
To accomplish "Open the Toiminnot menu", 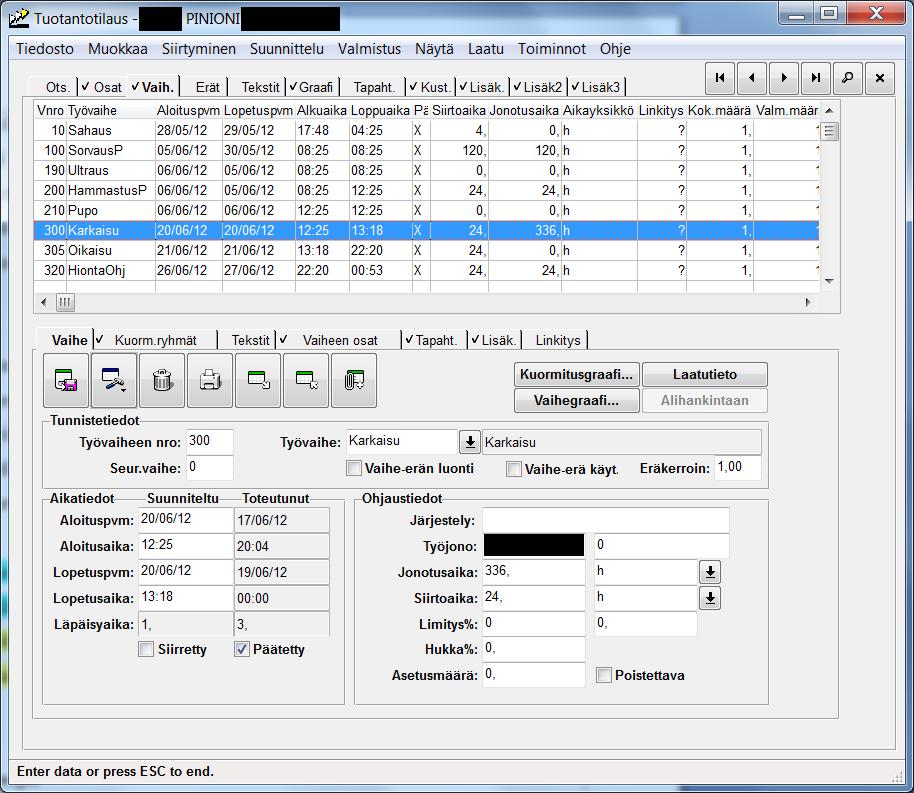I will point(552,49).
